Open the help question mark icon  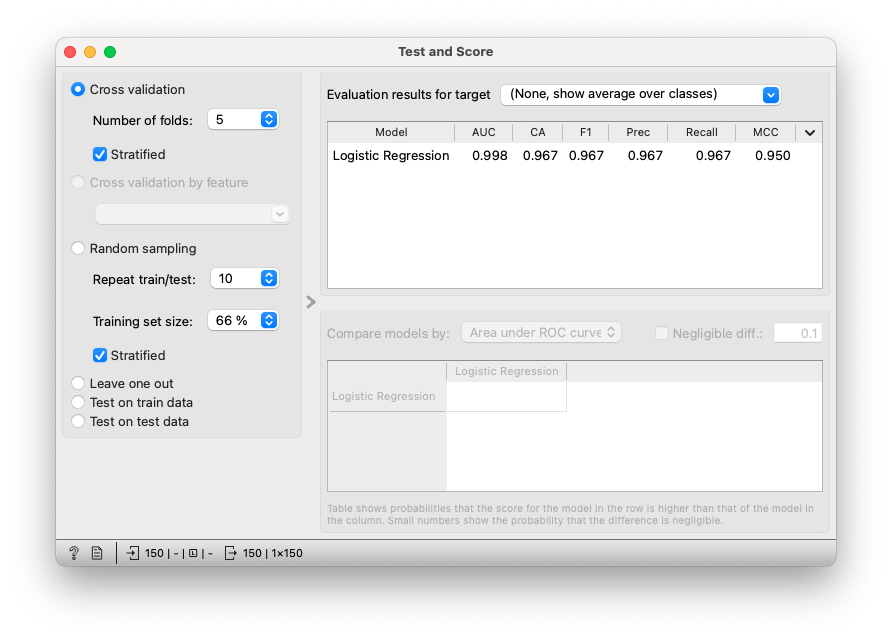pos(73,553)
